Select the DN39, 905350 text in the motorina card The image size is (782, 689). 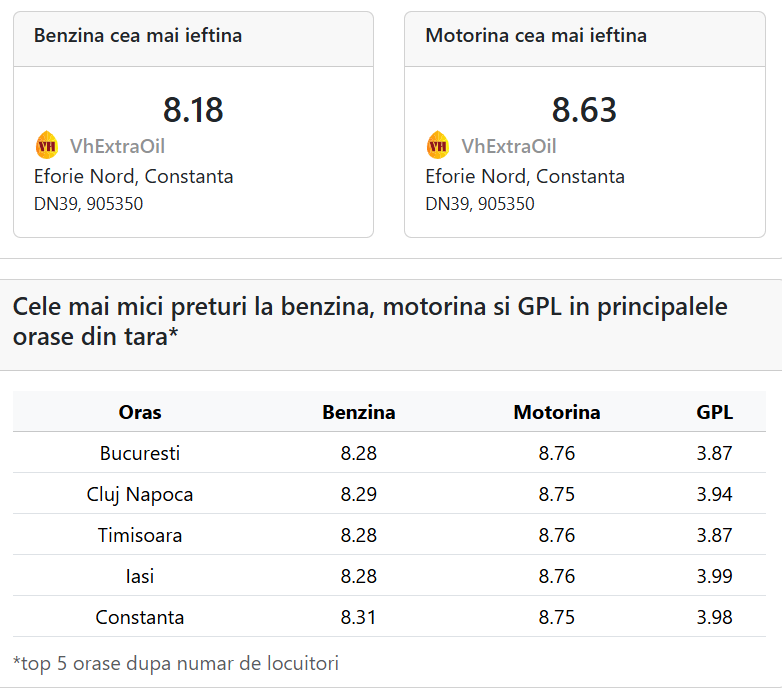point(479,204)
